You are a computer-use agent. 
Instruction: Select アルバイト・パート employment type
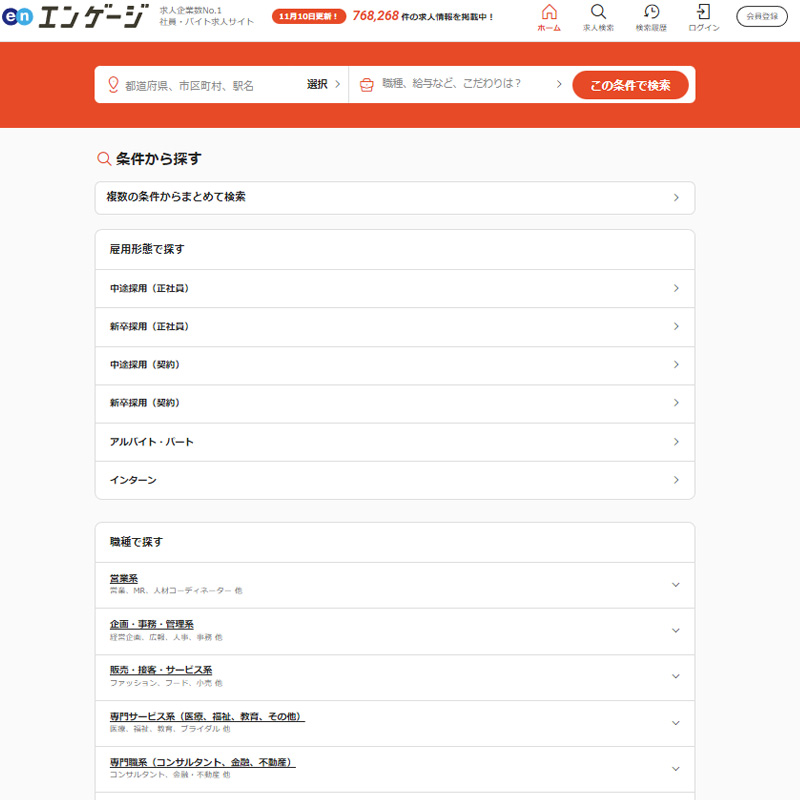(x=394, y=442)
